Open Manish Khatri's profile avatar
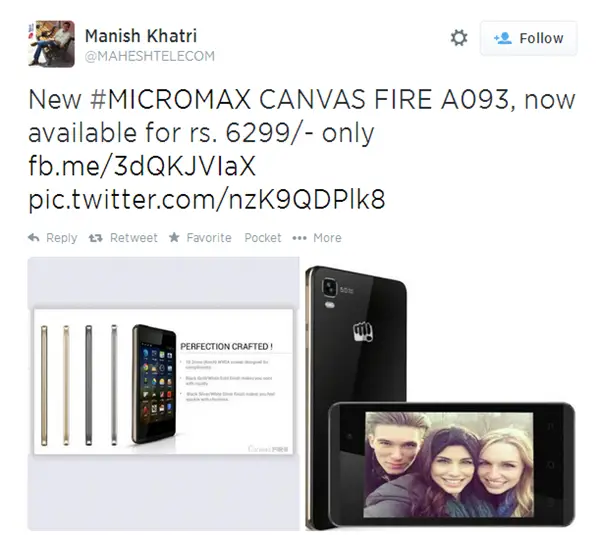The image size is (600, 535). click(51, 44)
